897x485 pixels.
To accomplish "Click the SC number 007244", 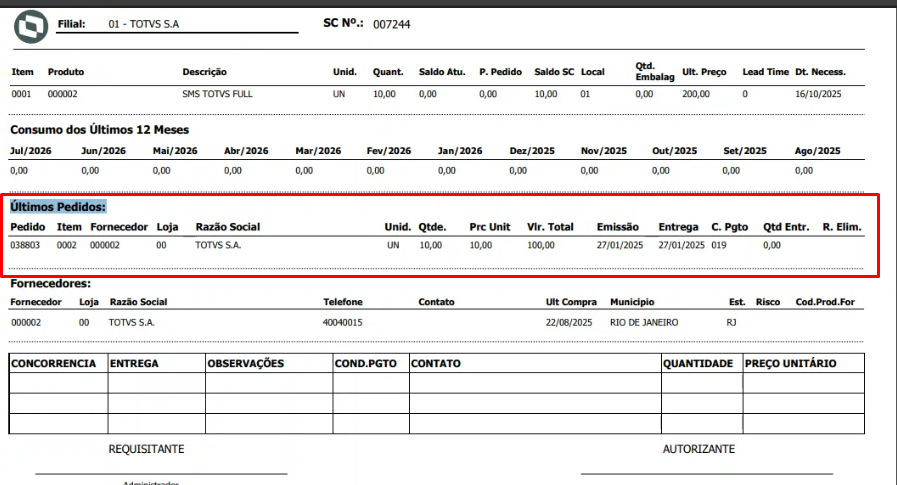I will coord(391,24).
